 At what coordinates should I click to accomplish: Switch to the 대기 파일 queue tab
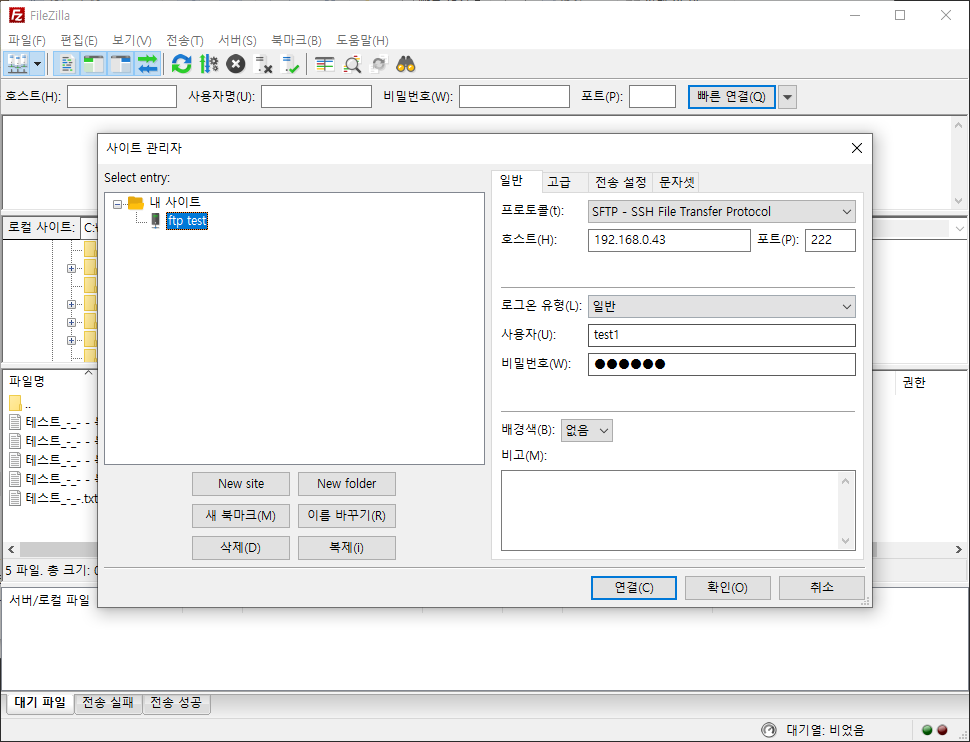[40, 703]
